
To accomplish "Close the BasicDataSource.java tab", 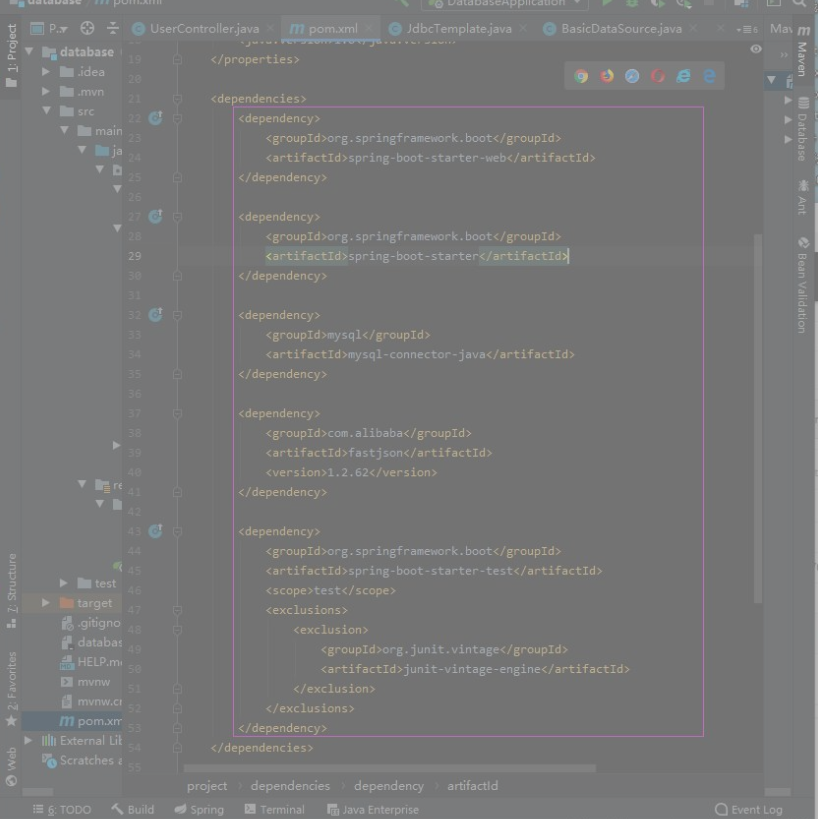I will [693, 29].
